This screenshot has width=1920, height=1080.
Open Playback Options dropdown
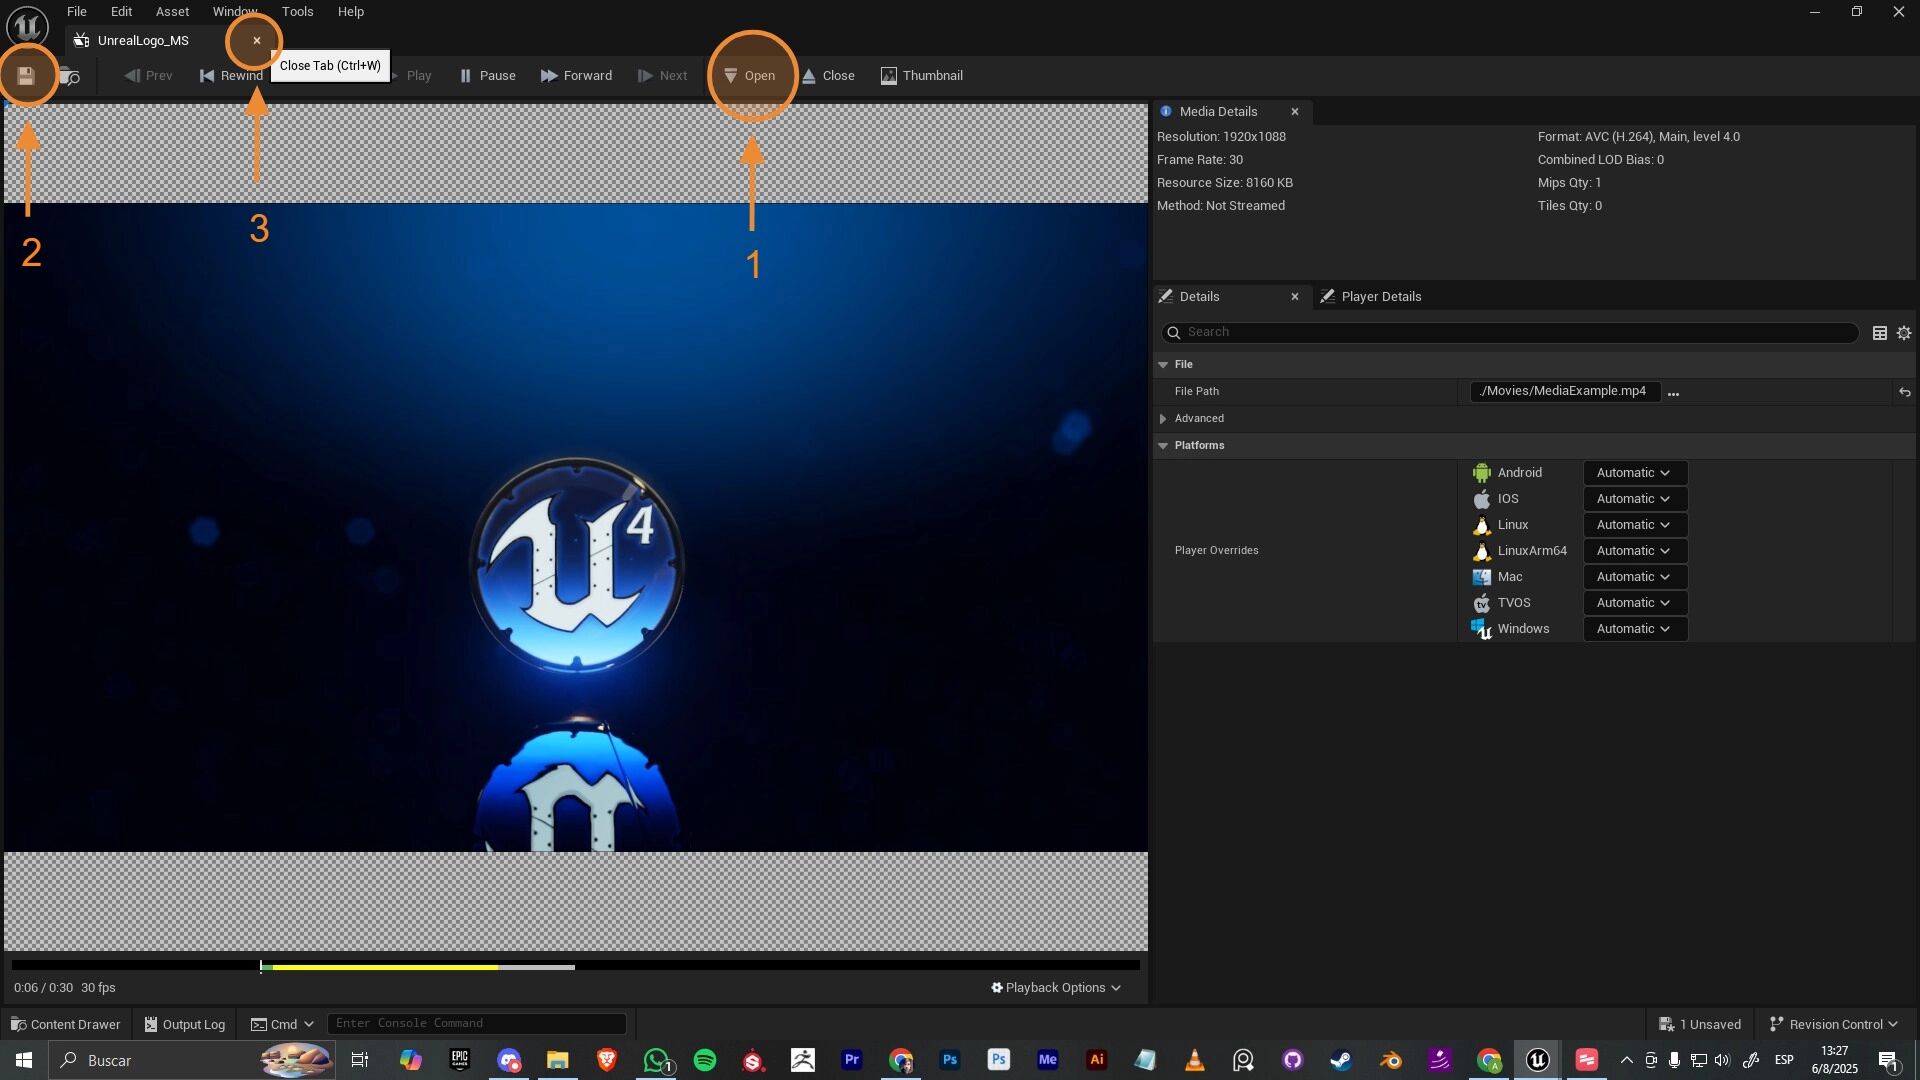[1055, 988]
